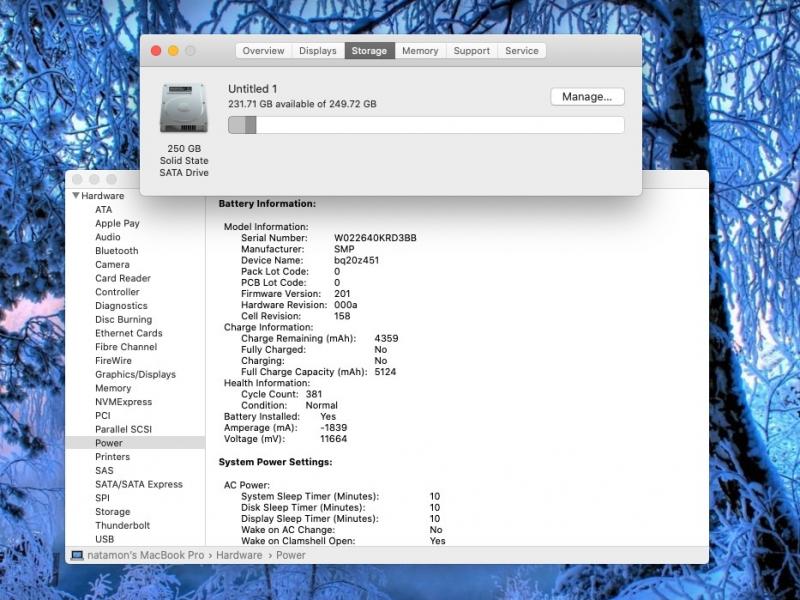Select FireWire in the sidebar
Image resolution: width=800 pixels, height=600 pixels.
tap(113, 360)
